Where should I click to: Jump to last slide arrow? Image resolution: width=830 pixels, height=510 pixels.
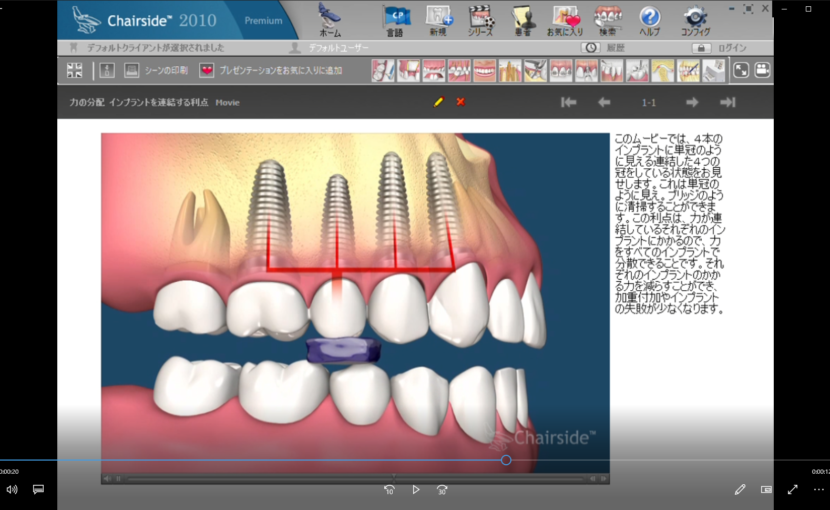coord(728,102)
